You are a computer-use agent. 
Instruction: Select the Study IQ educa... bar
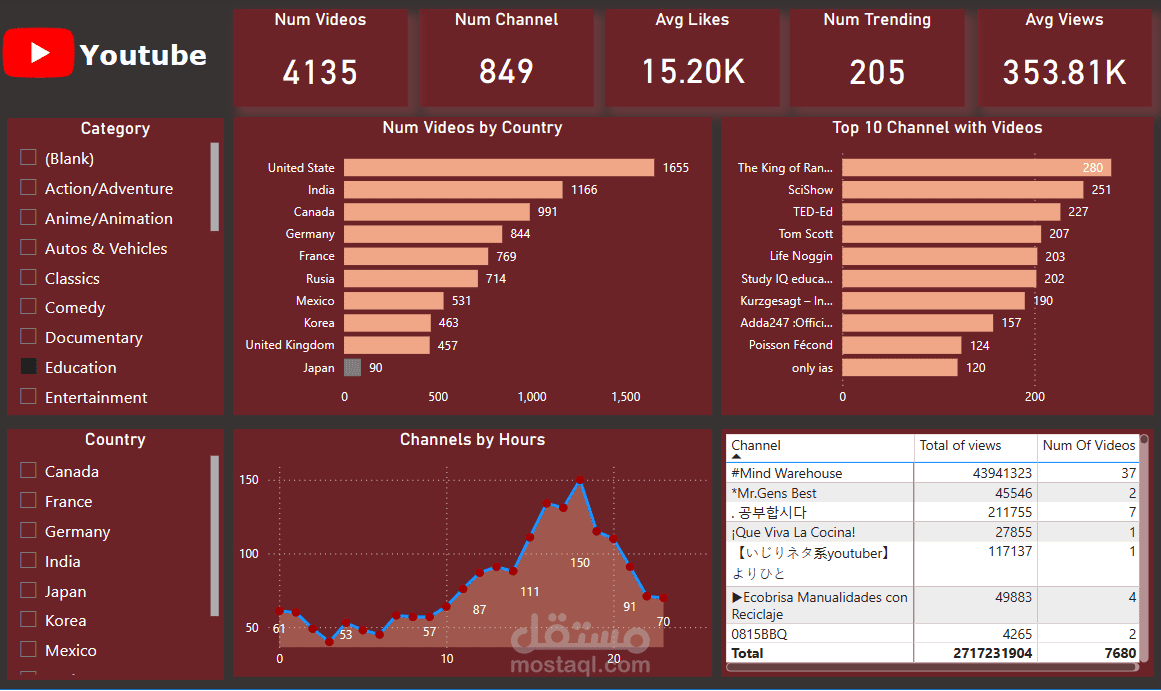coord(939,278)
